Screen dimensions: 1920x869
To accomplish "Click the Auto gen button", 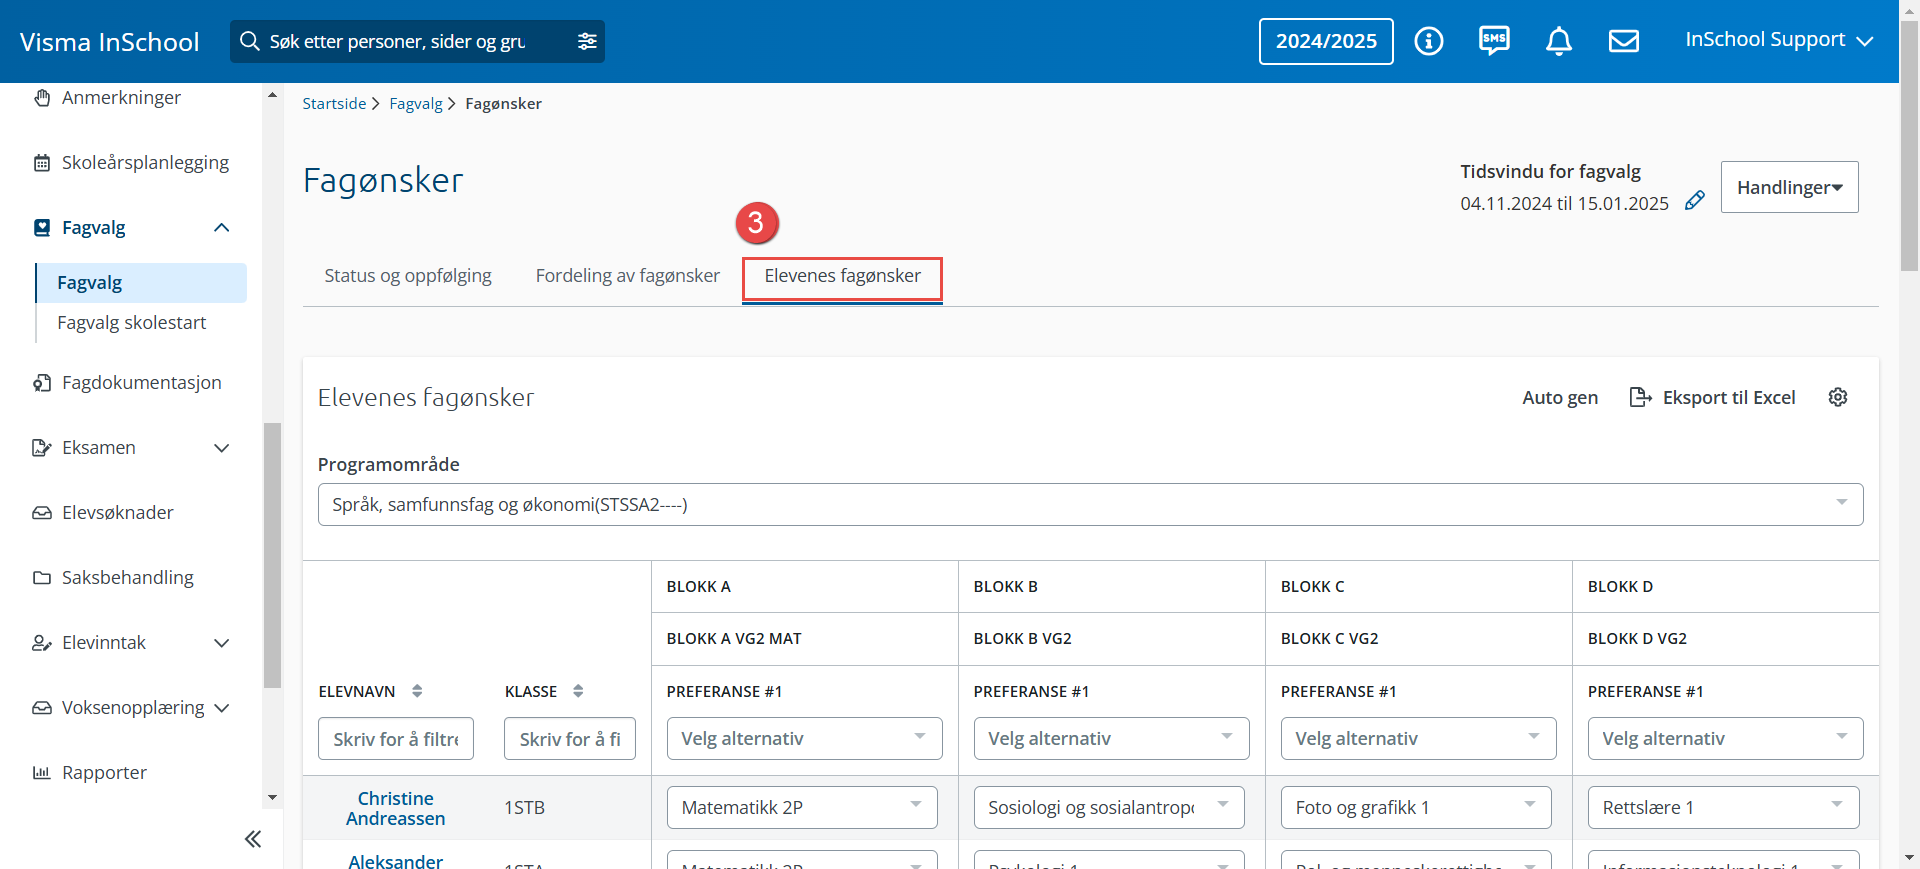I will click(x=1560, y=397).
